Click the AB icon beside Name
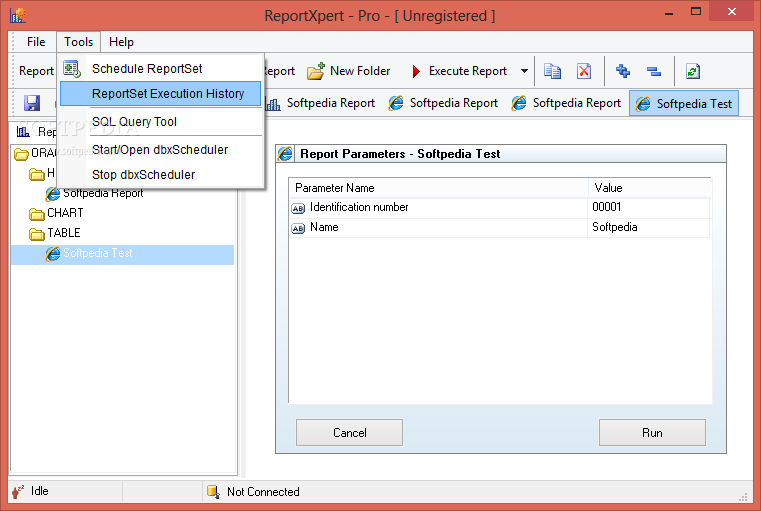The image size is (761, 511). click(x=298, y=228)
